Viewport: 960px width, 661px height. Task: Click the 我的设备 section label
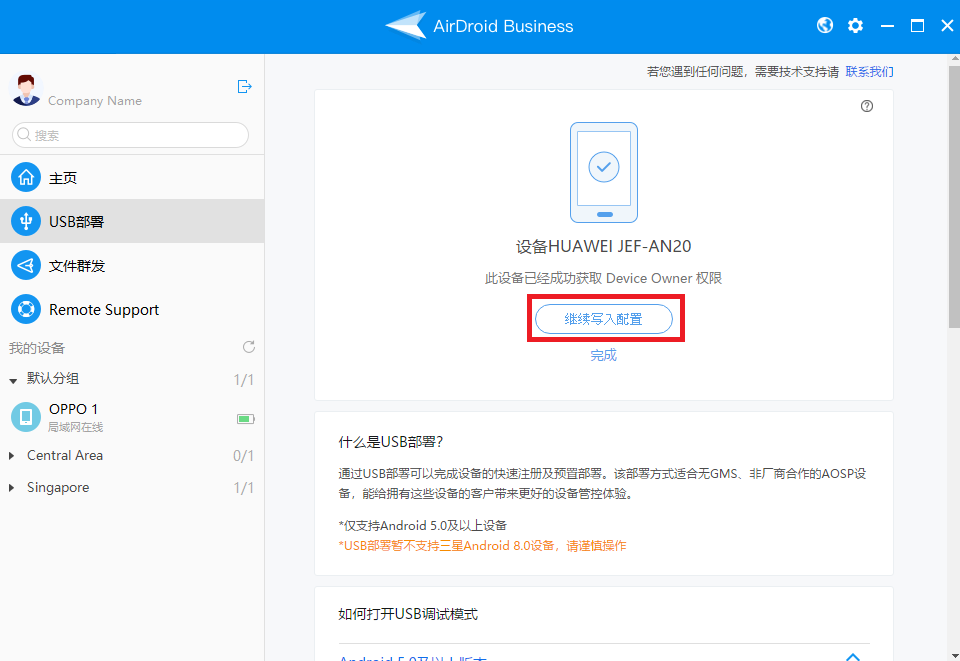coord(37,348)
